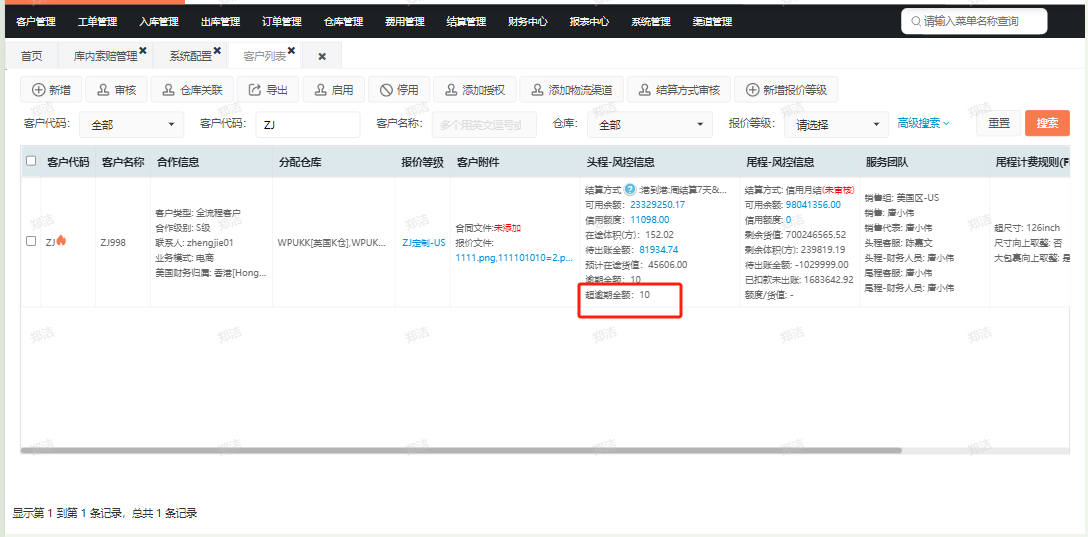
Task: Close the 库内索赔管理 tab
Action: [x=143, y=51]
